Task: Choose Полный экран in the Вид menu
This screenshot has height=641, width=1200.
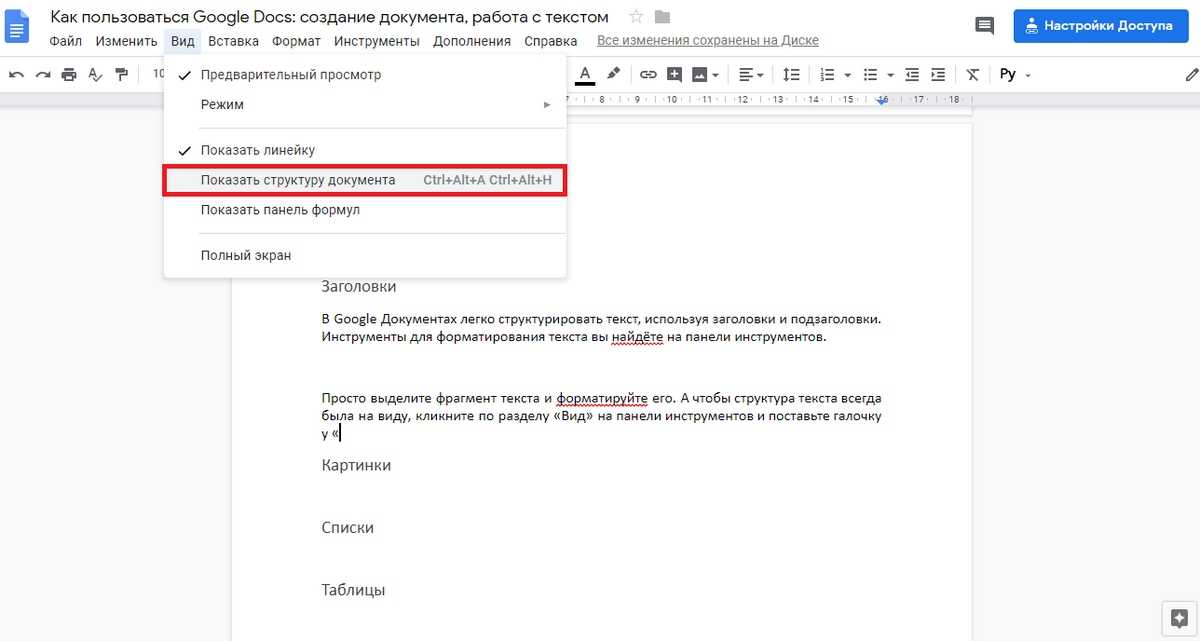Action: (x=365, y=255)
